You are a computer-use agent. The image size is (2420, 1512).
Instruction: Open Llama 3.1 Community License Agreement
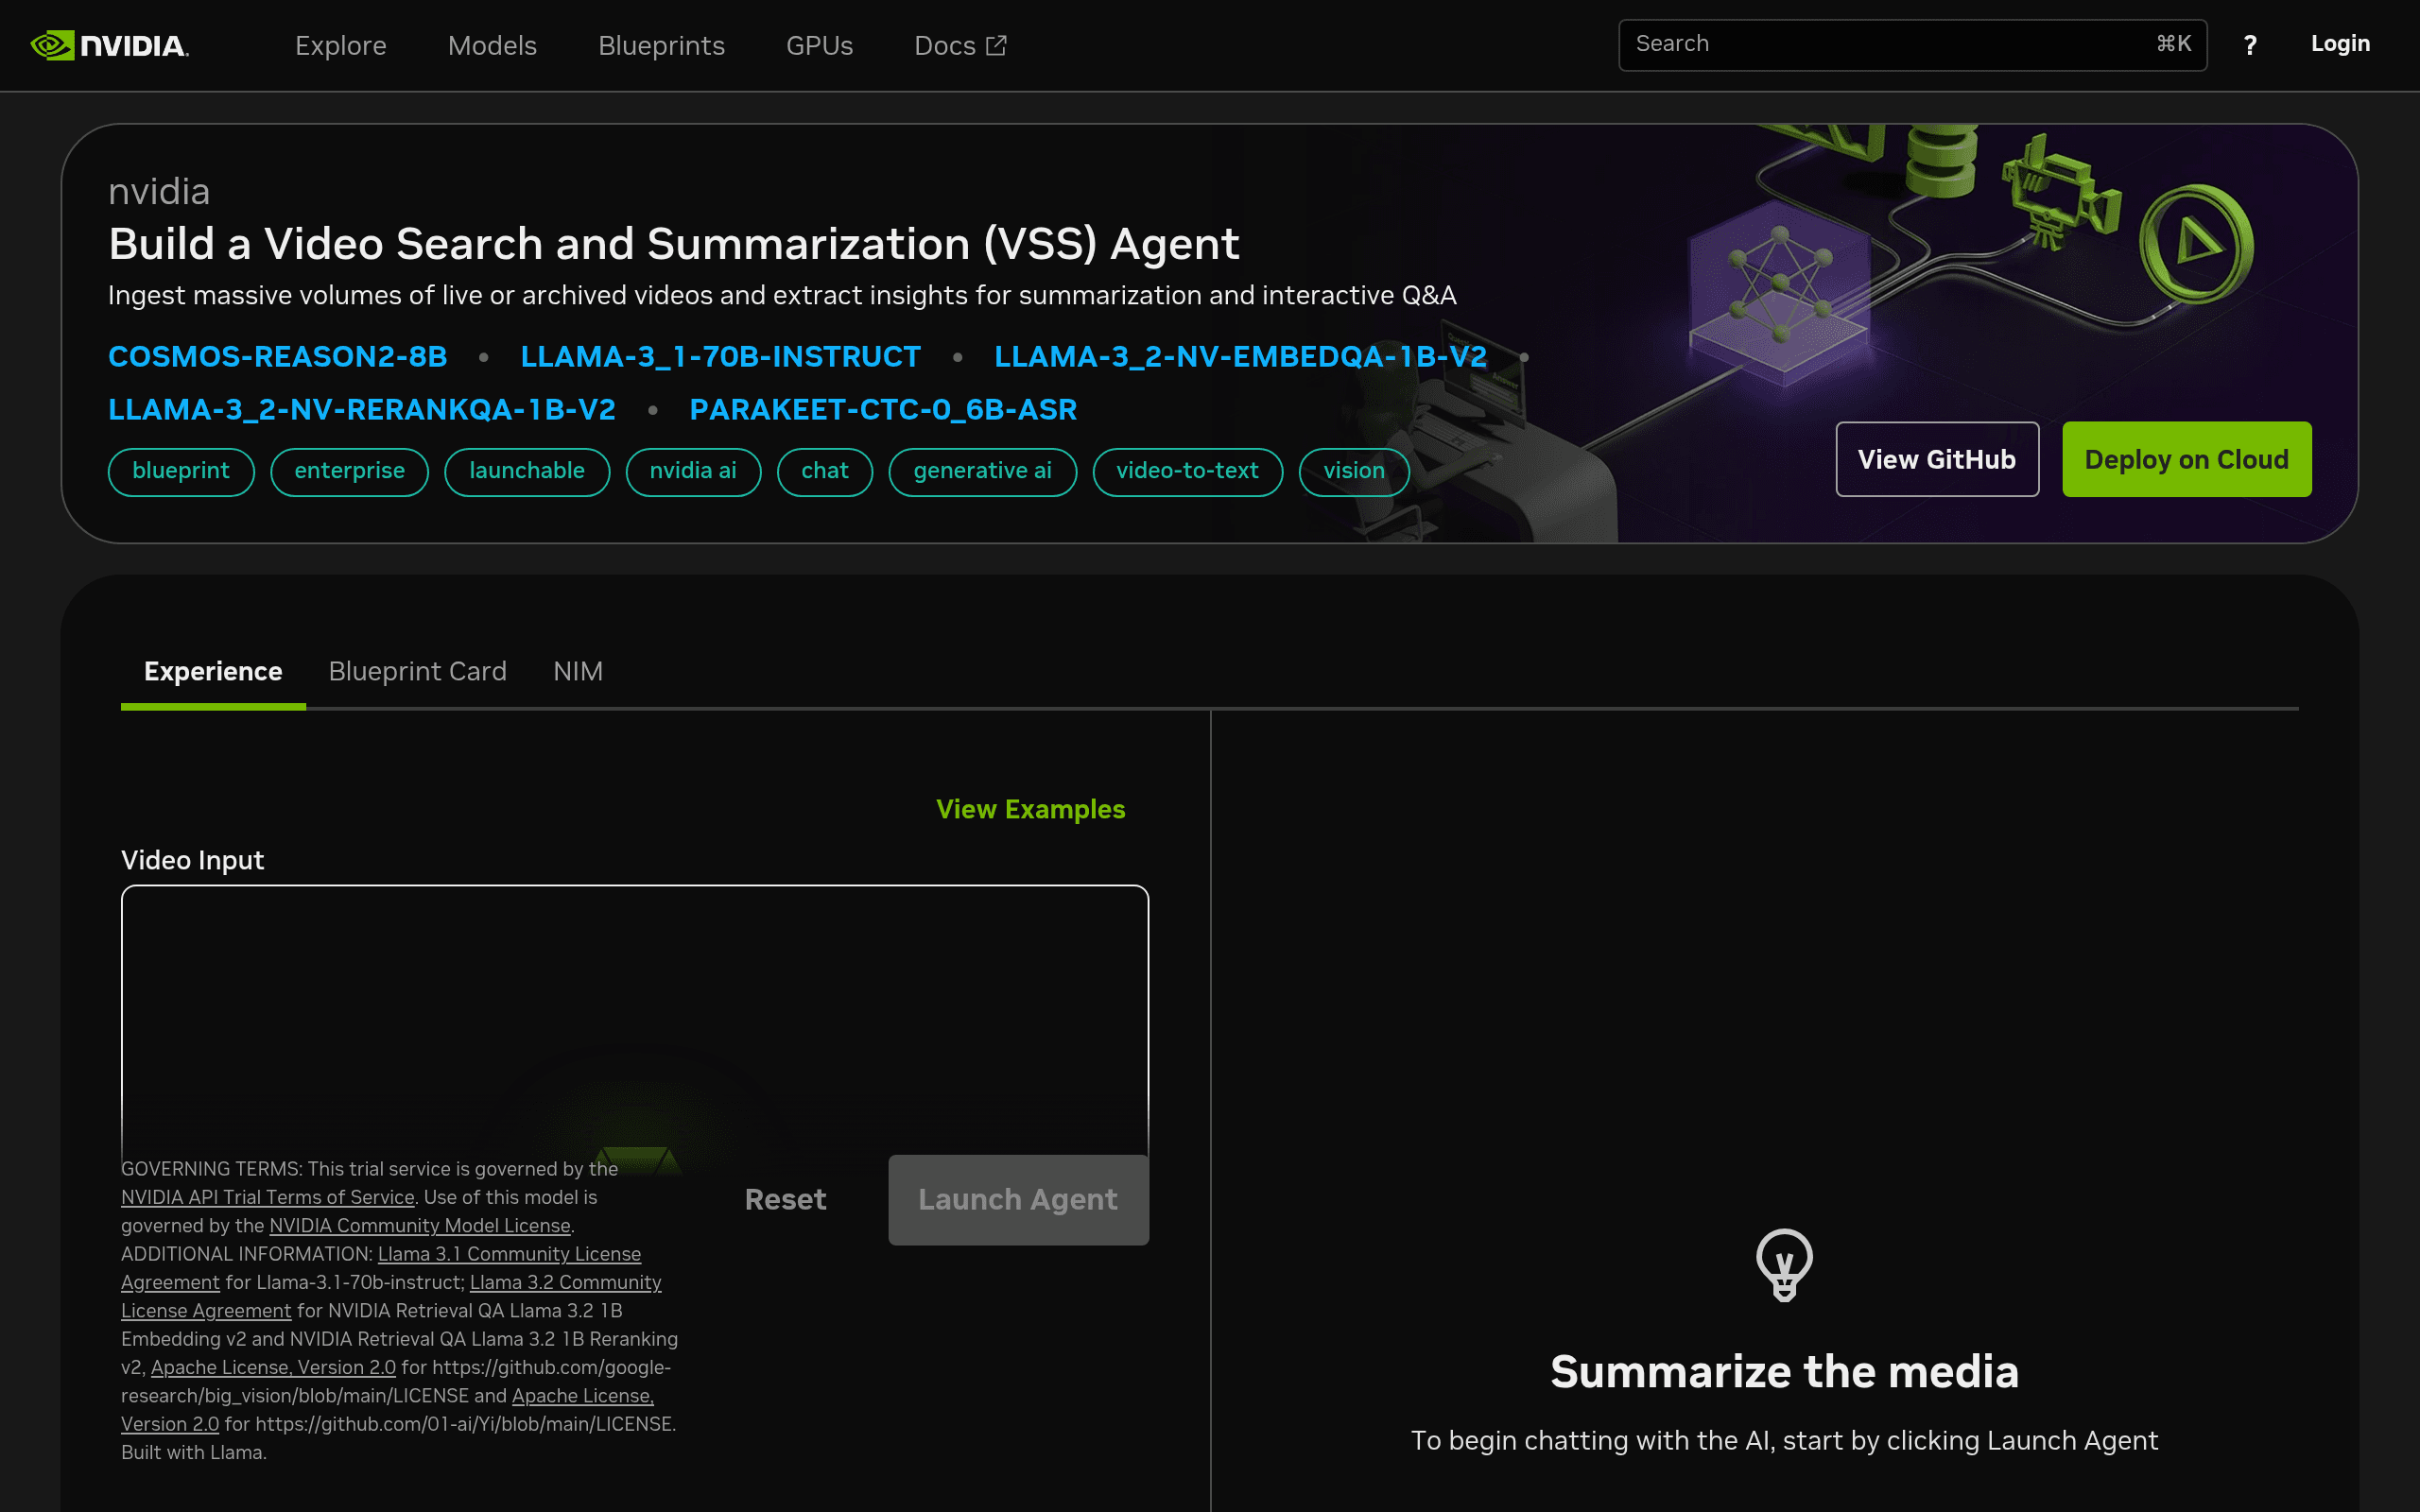click(x=381, y=1268)
